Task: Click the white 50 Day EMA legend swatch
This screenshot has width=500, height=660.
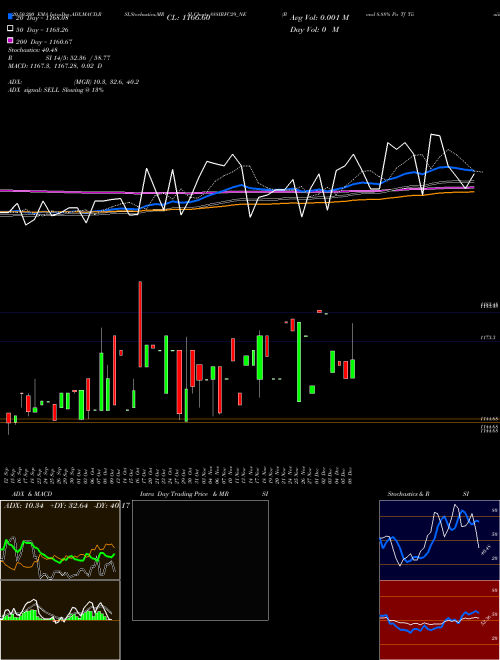Action: pos(11,29)
